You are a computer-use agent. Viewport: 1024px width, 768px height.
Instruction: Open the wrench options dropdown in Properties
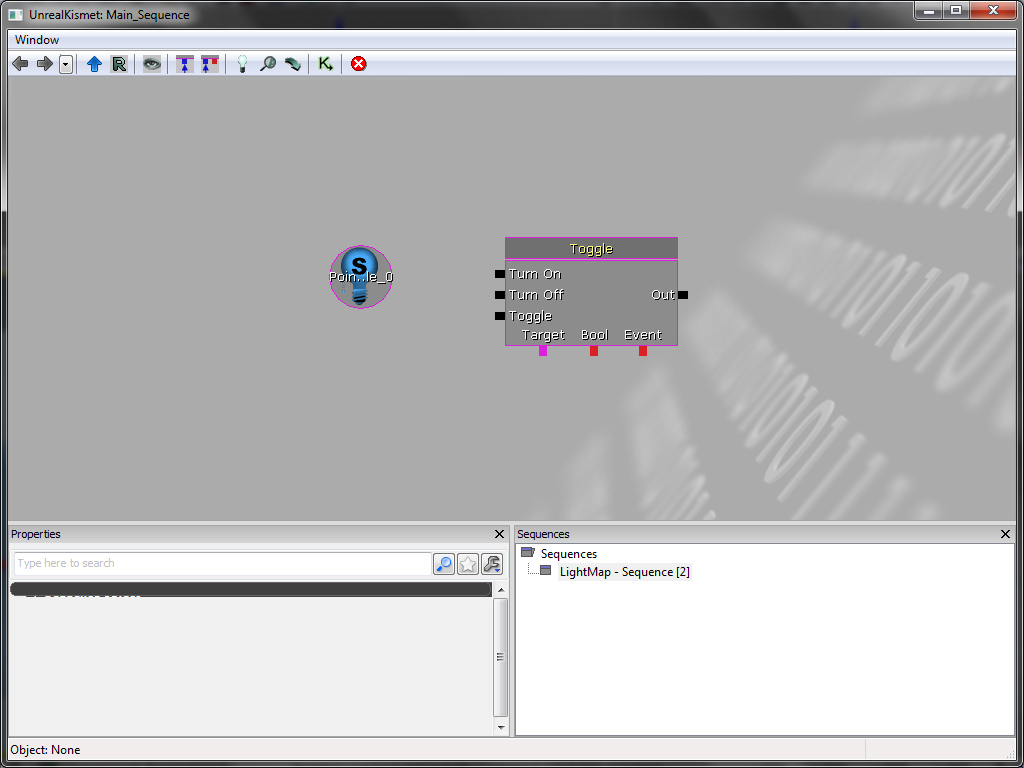[x=492, y=564]
